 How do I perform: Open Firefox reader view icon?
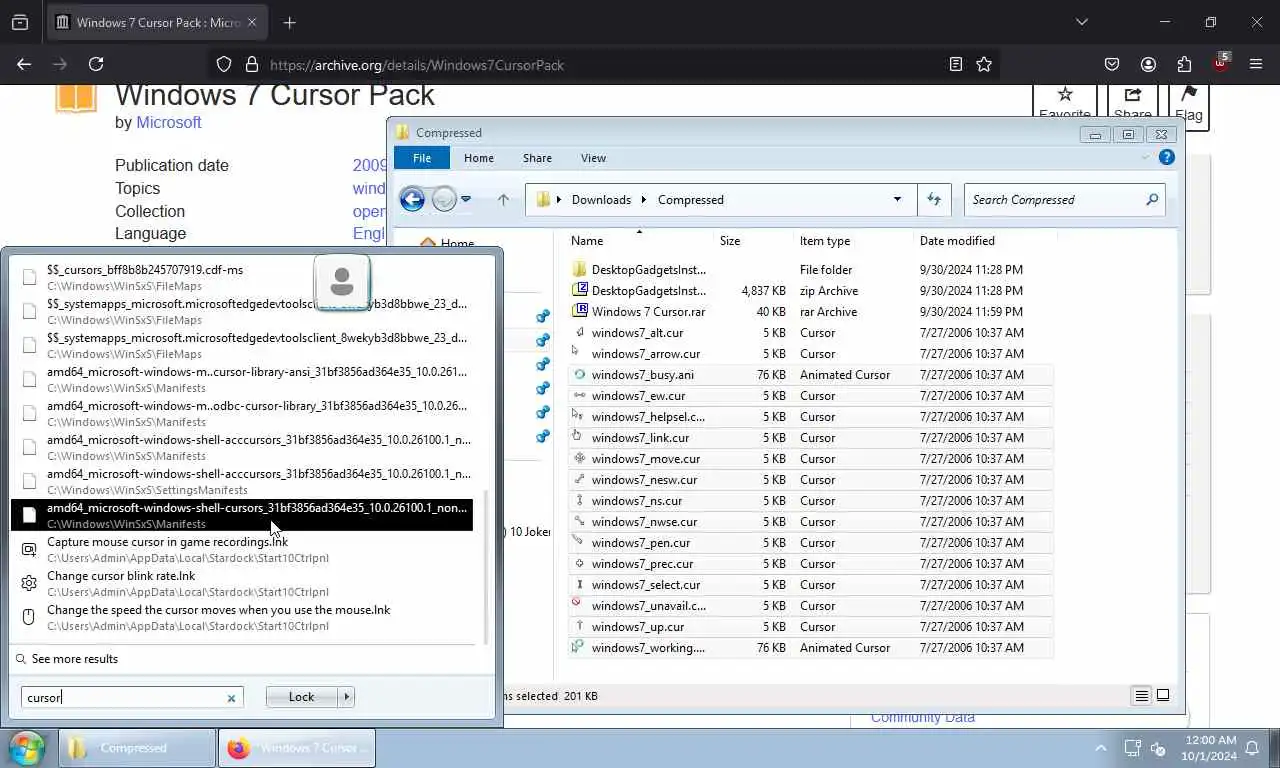pyautogui.click(x=956, y=64)
